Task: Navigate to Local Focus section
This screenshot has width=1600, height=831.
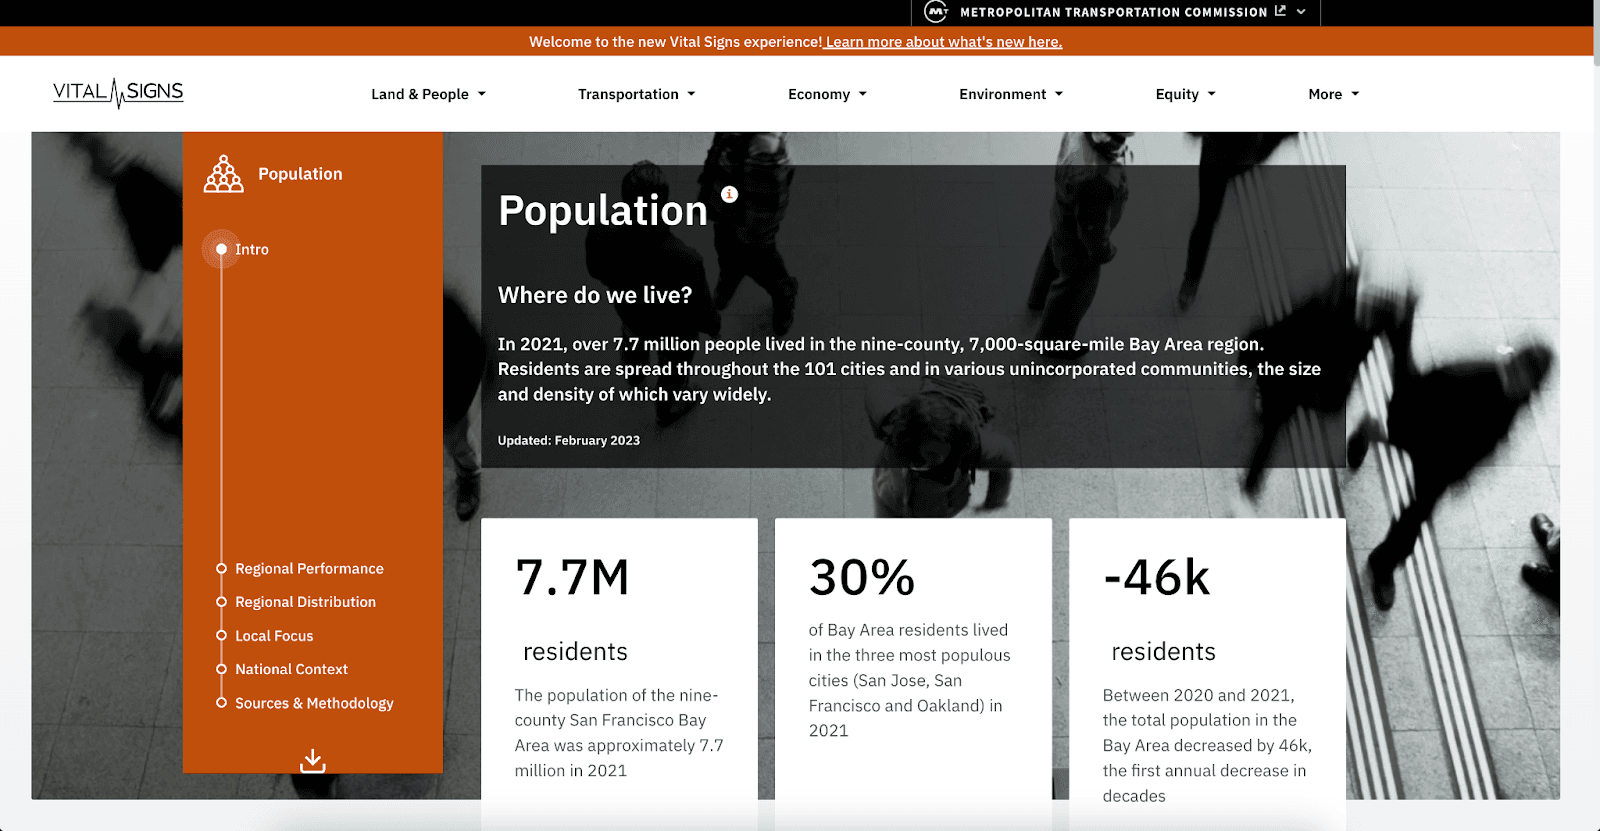Action: pos(274,636)
